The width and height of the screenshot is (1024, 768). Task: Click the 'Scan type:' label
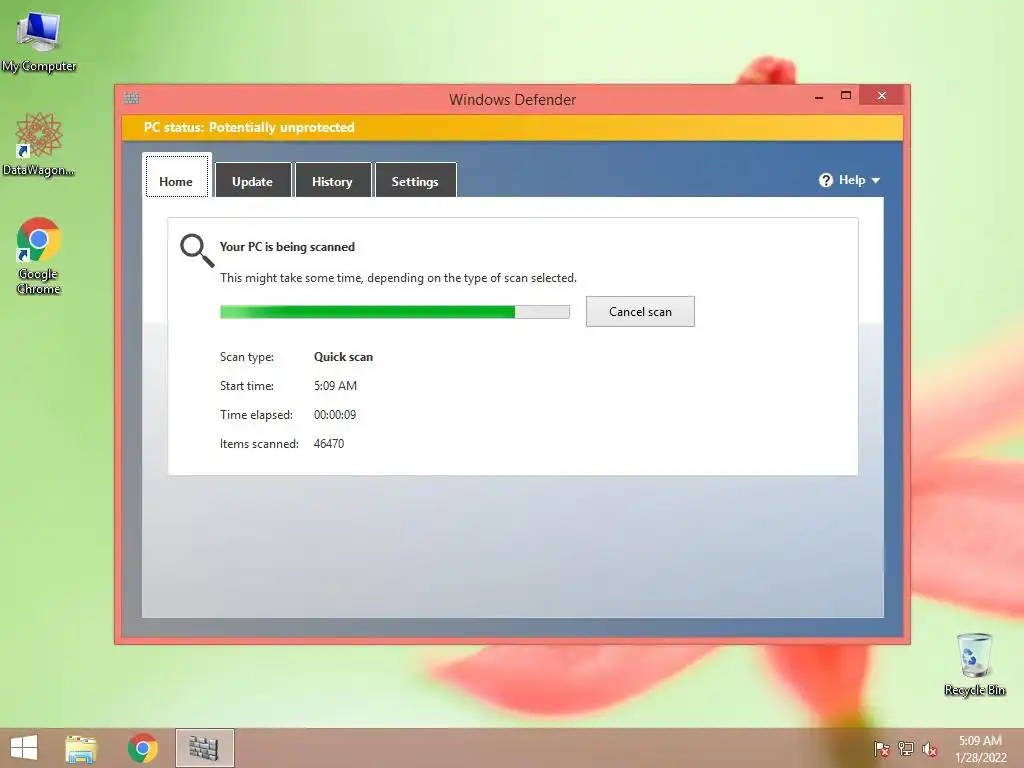(247, 357)
